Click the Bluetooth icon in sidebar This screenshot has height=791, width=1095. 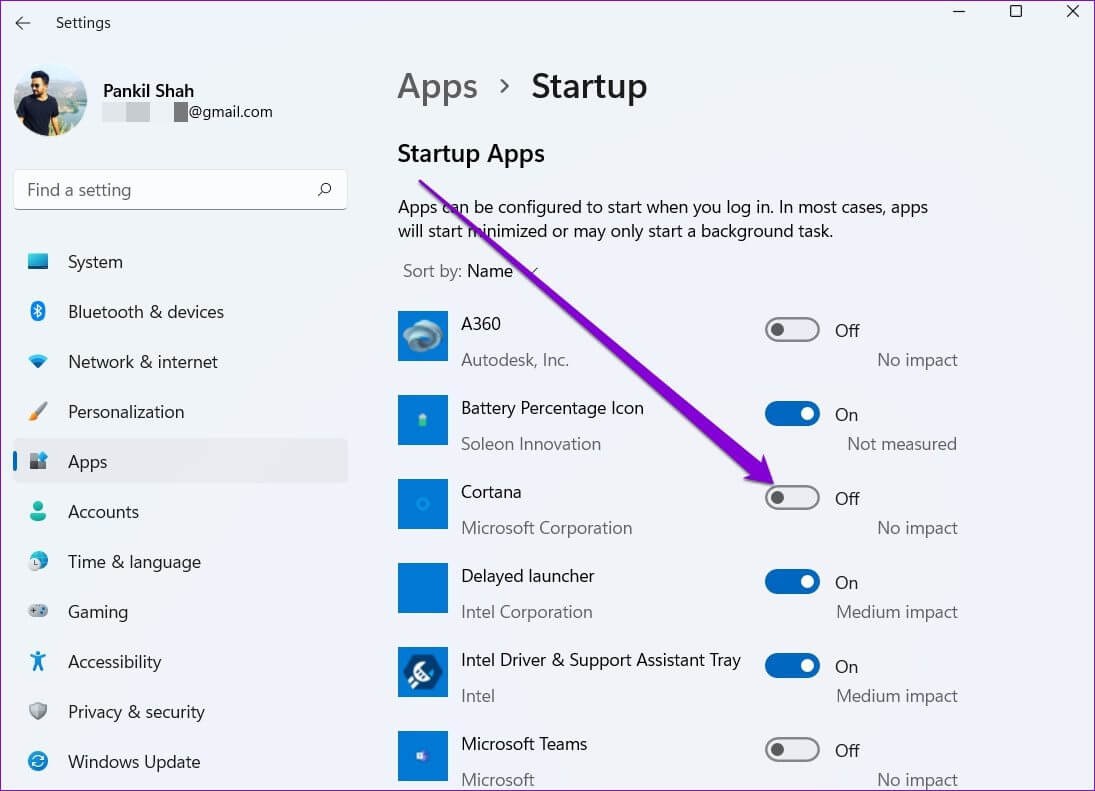point(38,311)
